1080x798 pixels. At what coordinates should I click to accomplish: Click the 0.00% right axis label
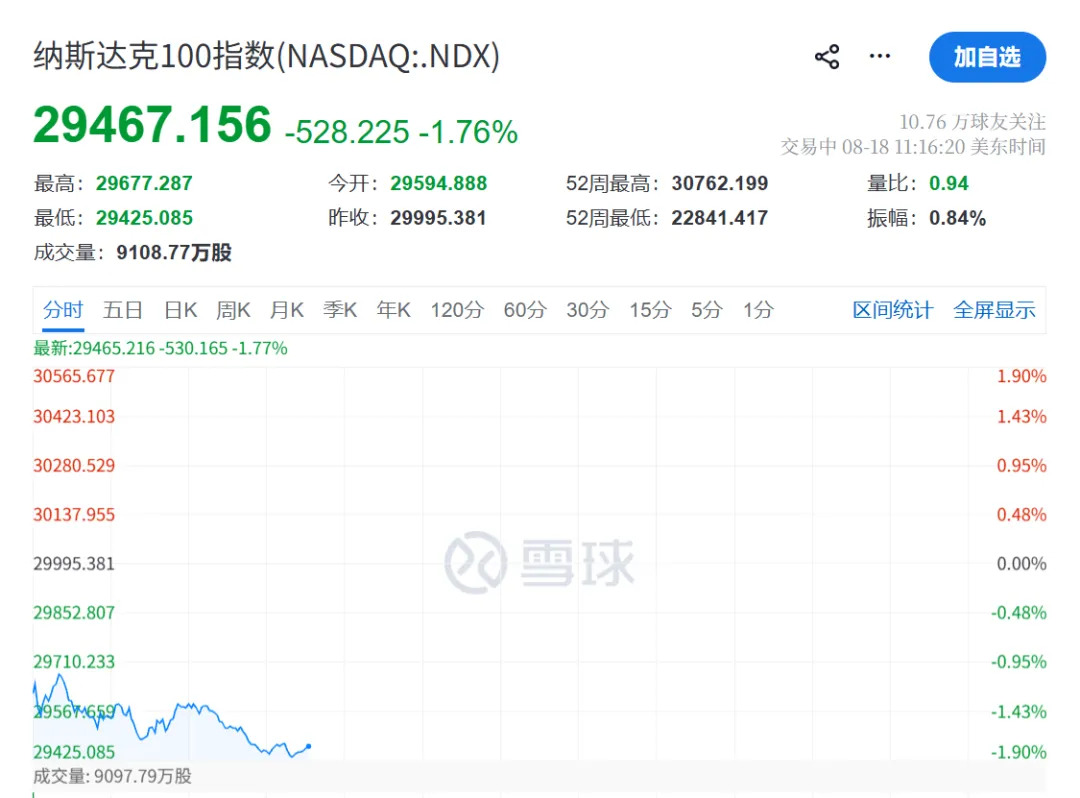point(1021,564)
